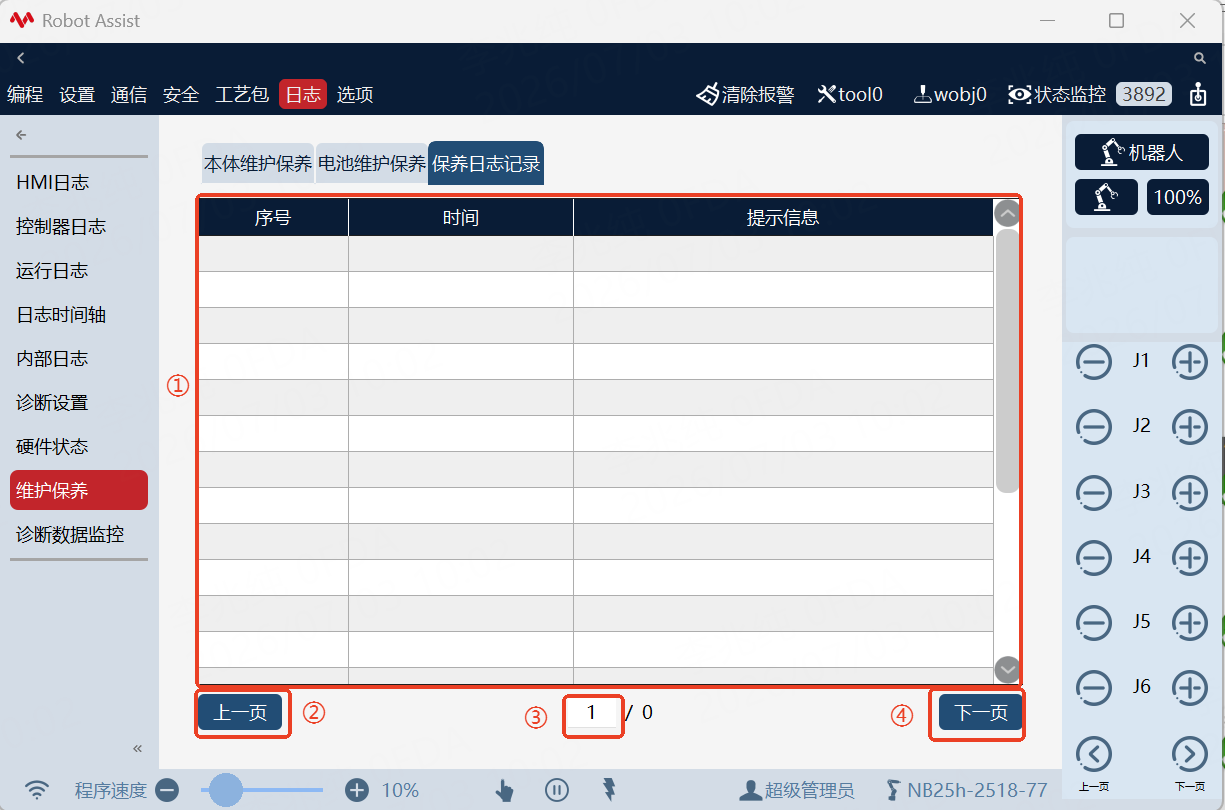Viewport: 1225px width, 810px height.
Task: Click the 程序速度 speed slider handle
Action: click(x=226, y=790)
